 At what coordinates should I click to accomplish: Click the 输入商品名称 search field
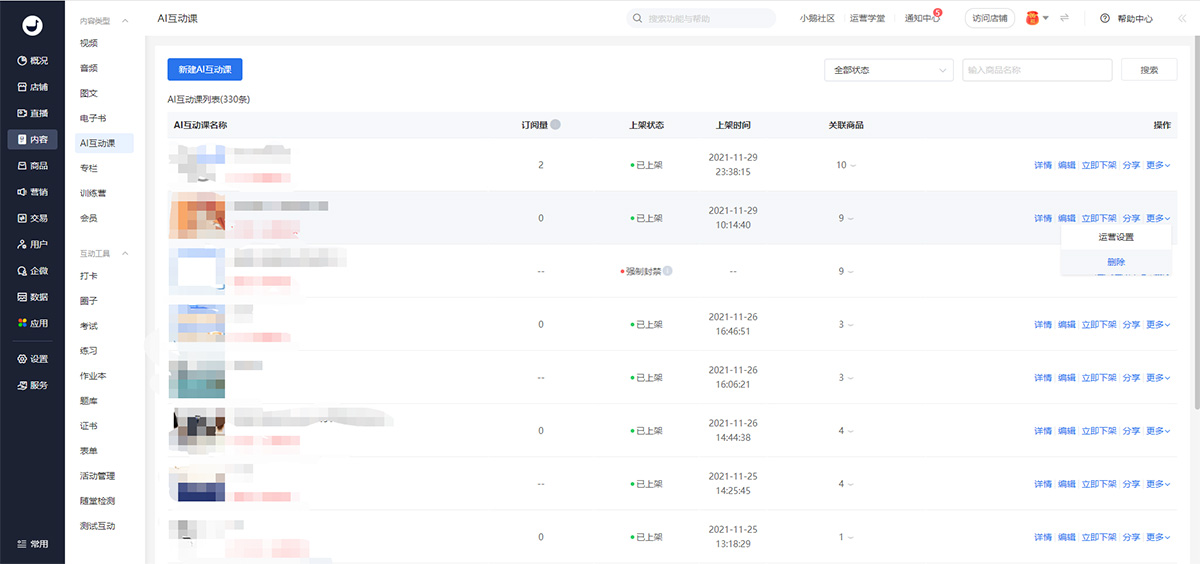pyautogui.click(x=1037, y=70)
